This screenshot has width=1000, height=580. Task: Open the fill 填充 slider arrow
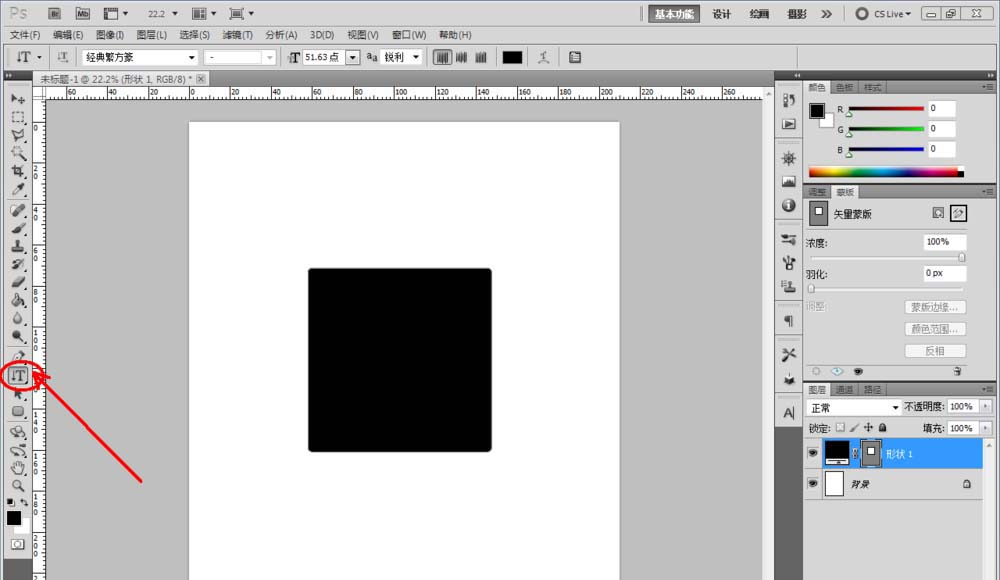point(986,428)
